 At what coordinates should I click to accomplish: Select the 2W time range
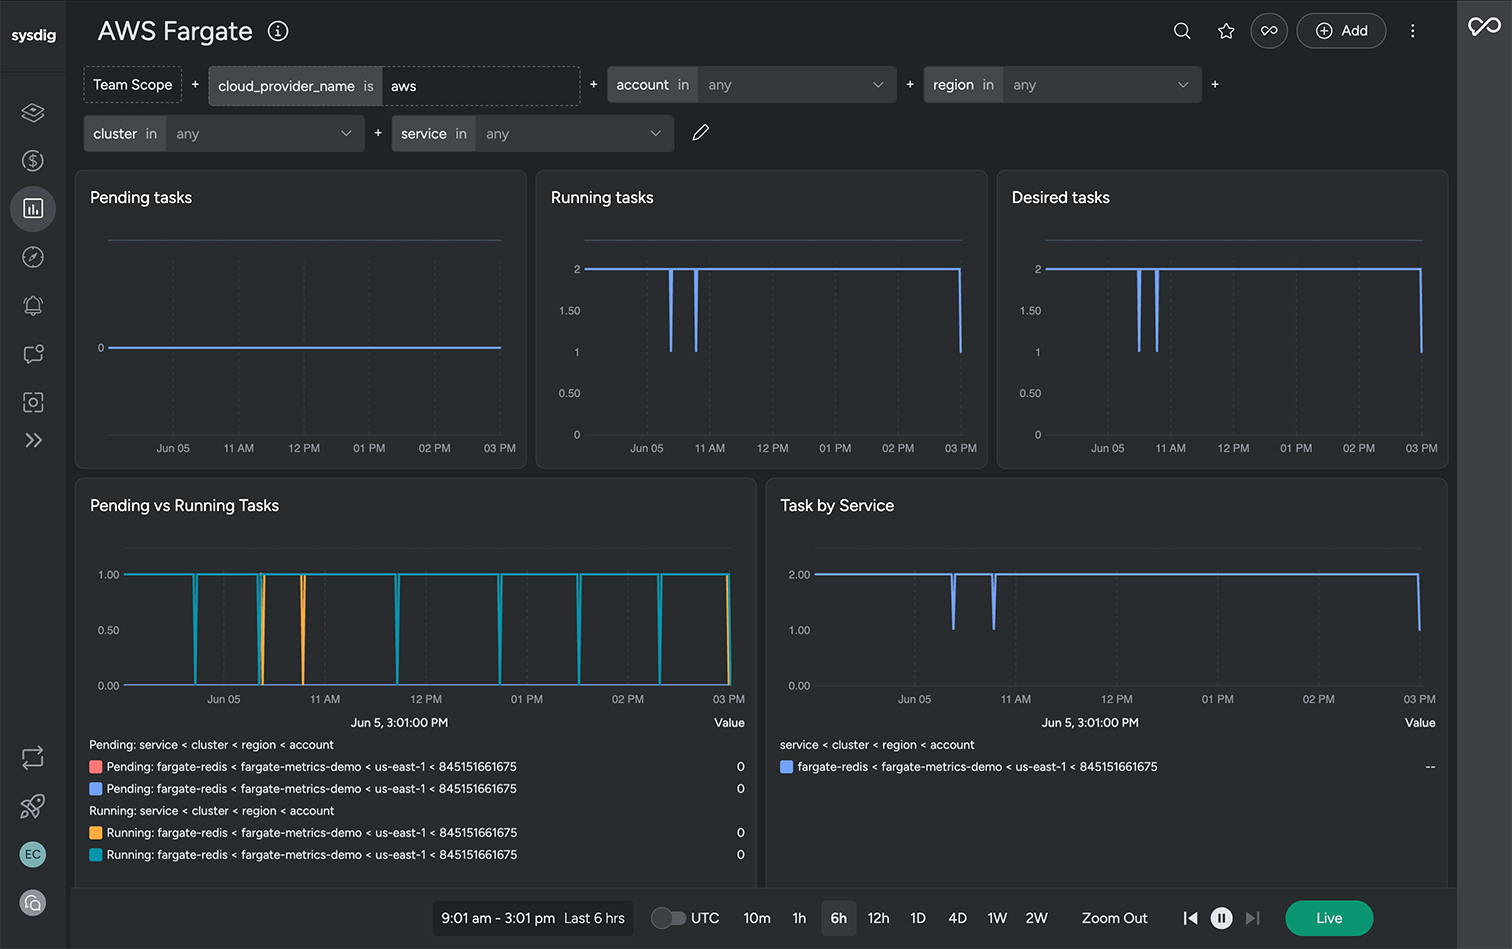[x=1037, y=918]
